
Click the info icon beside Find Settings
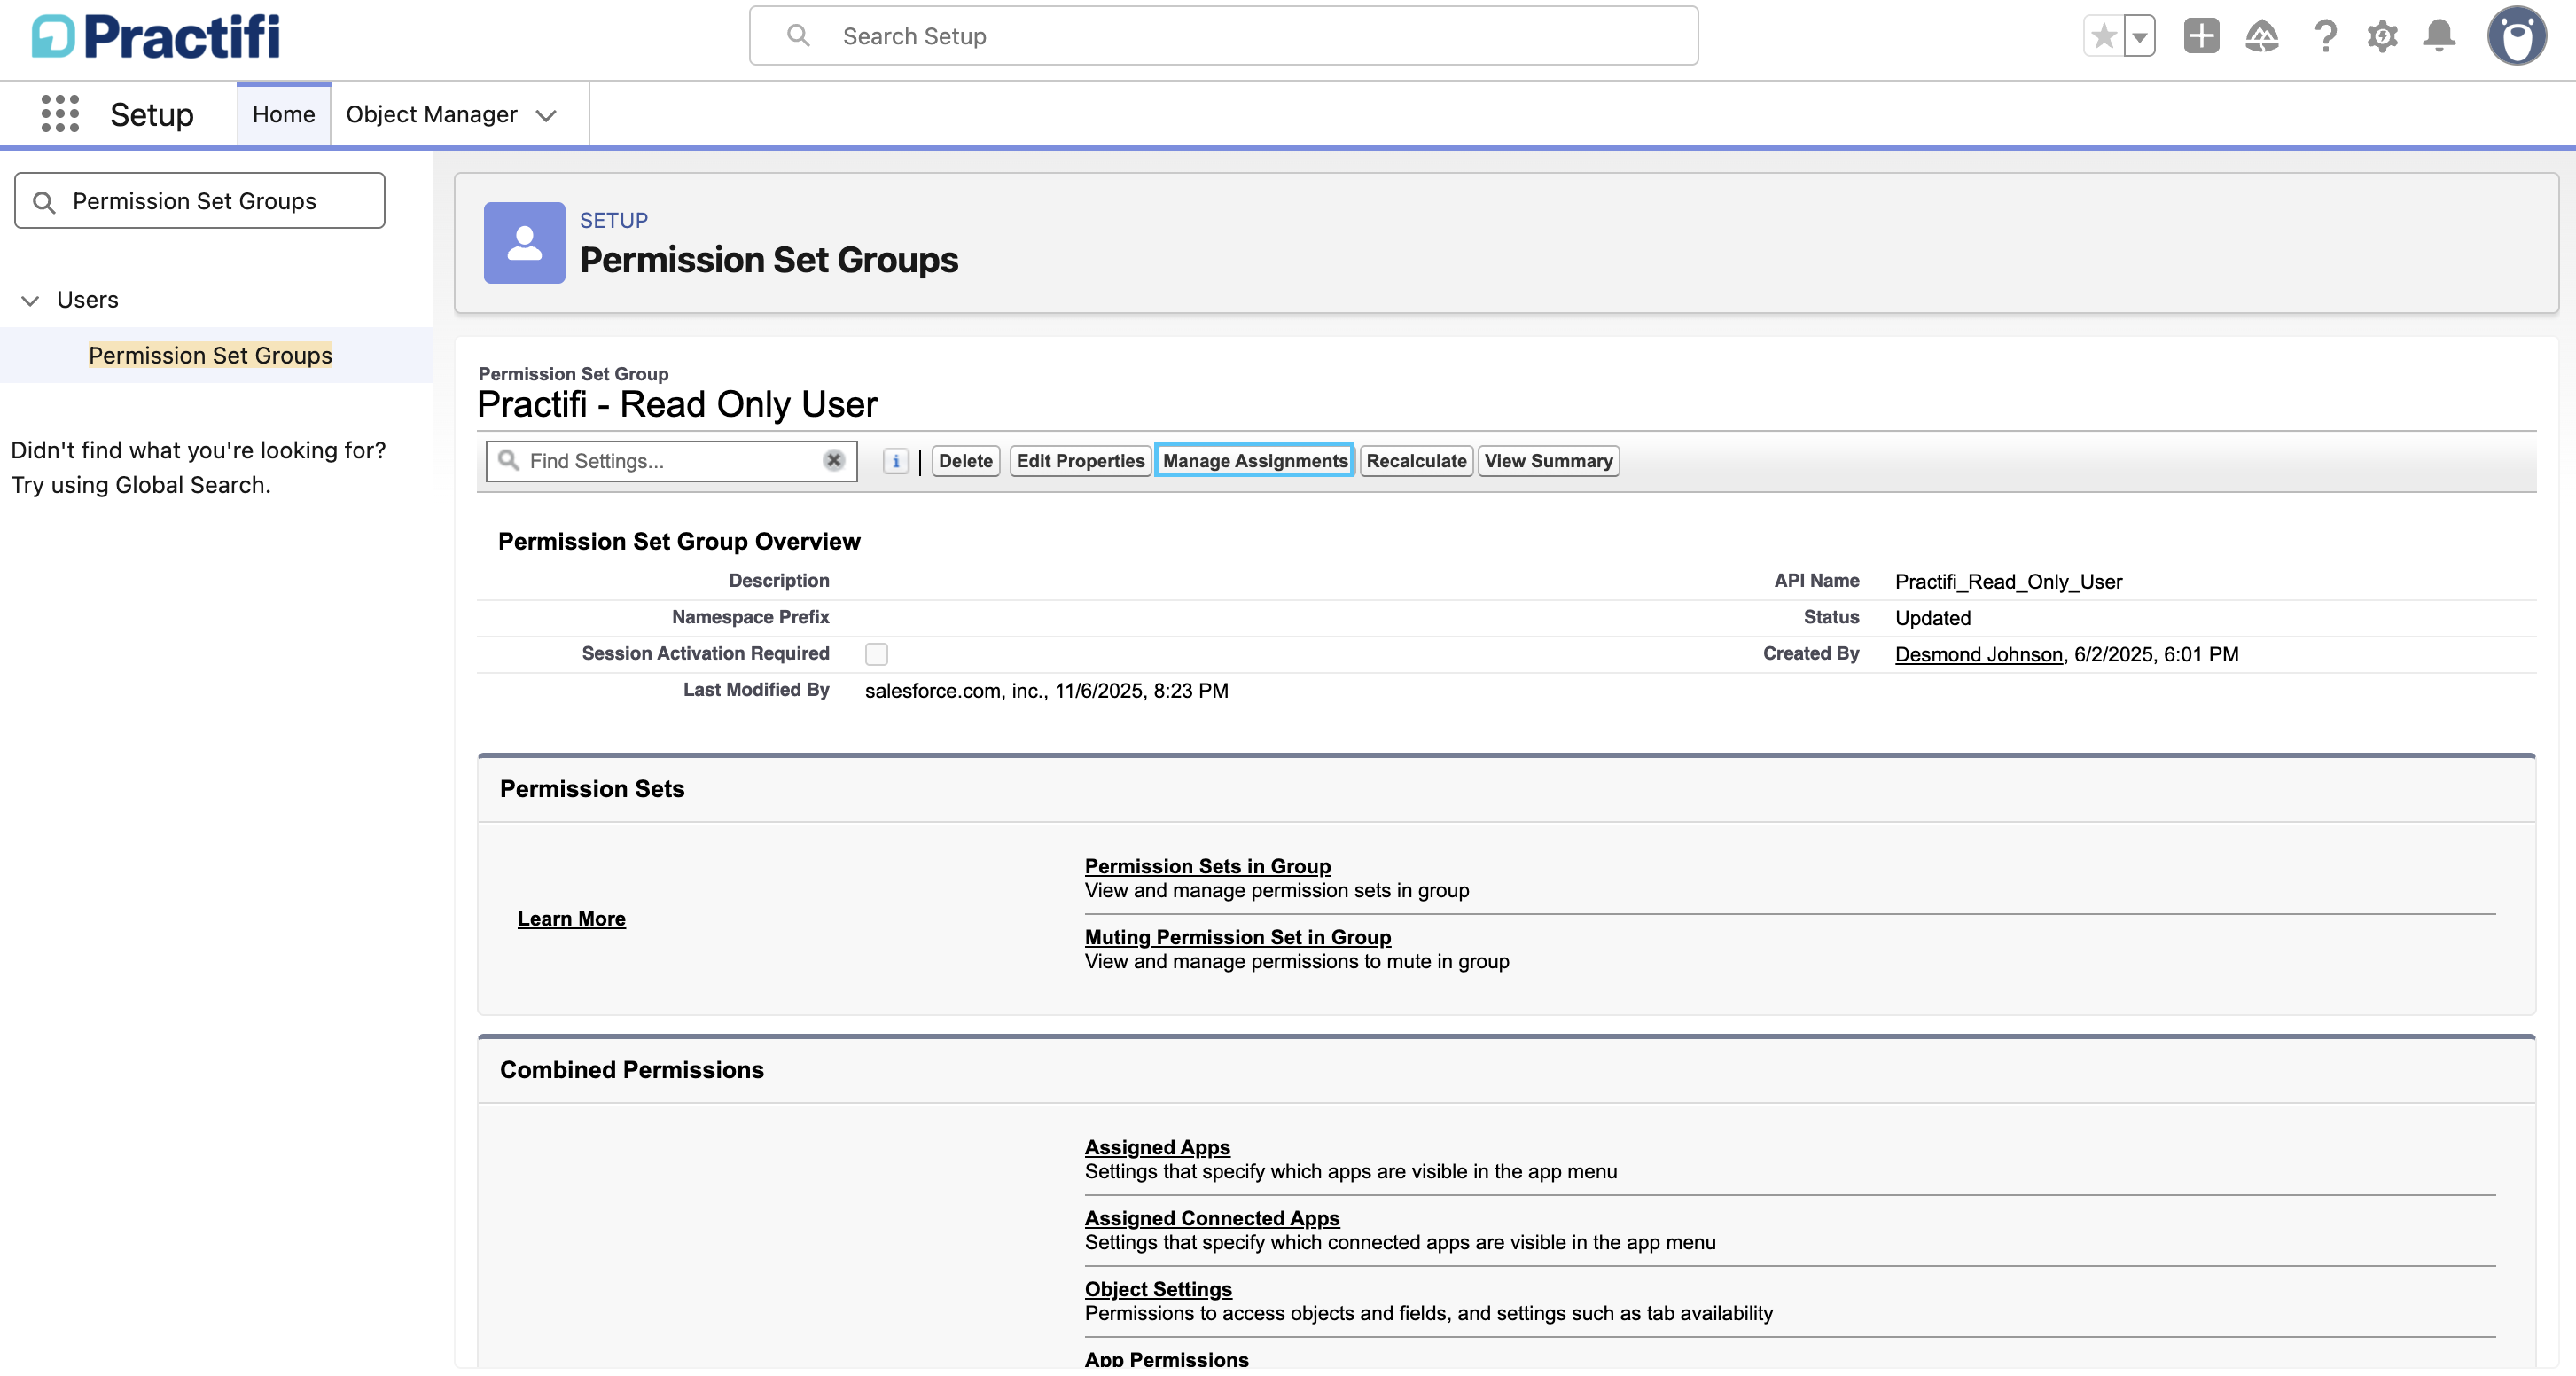pos(896,461)
